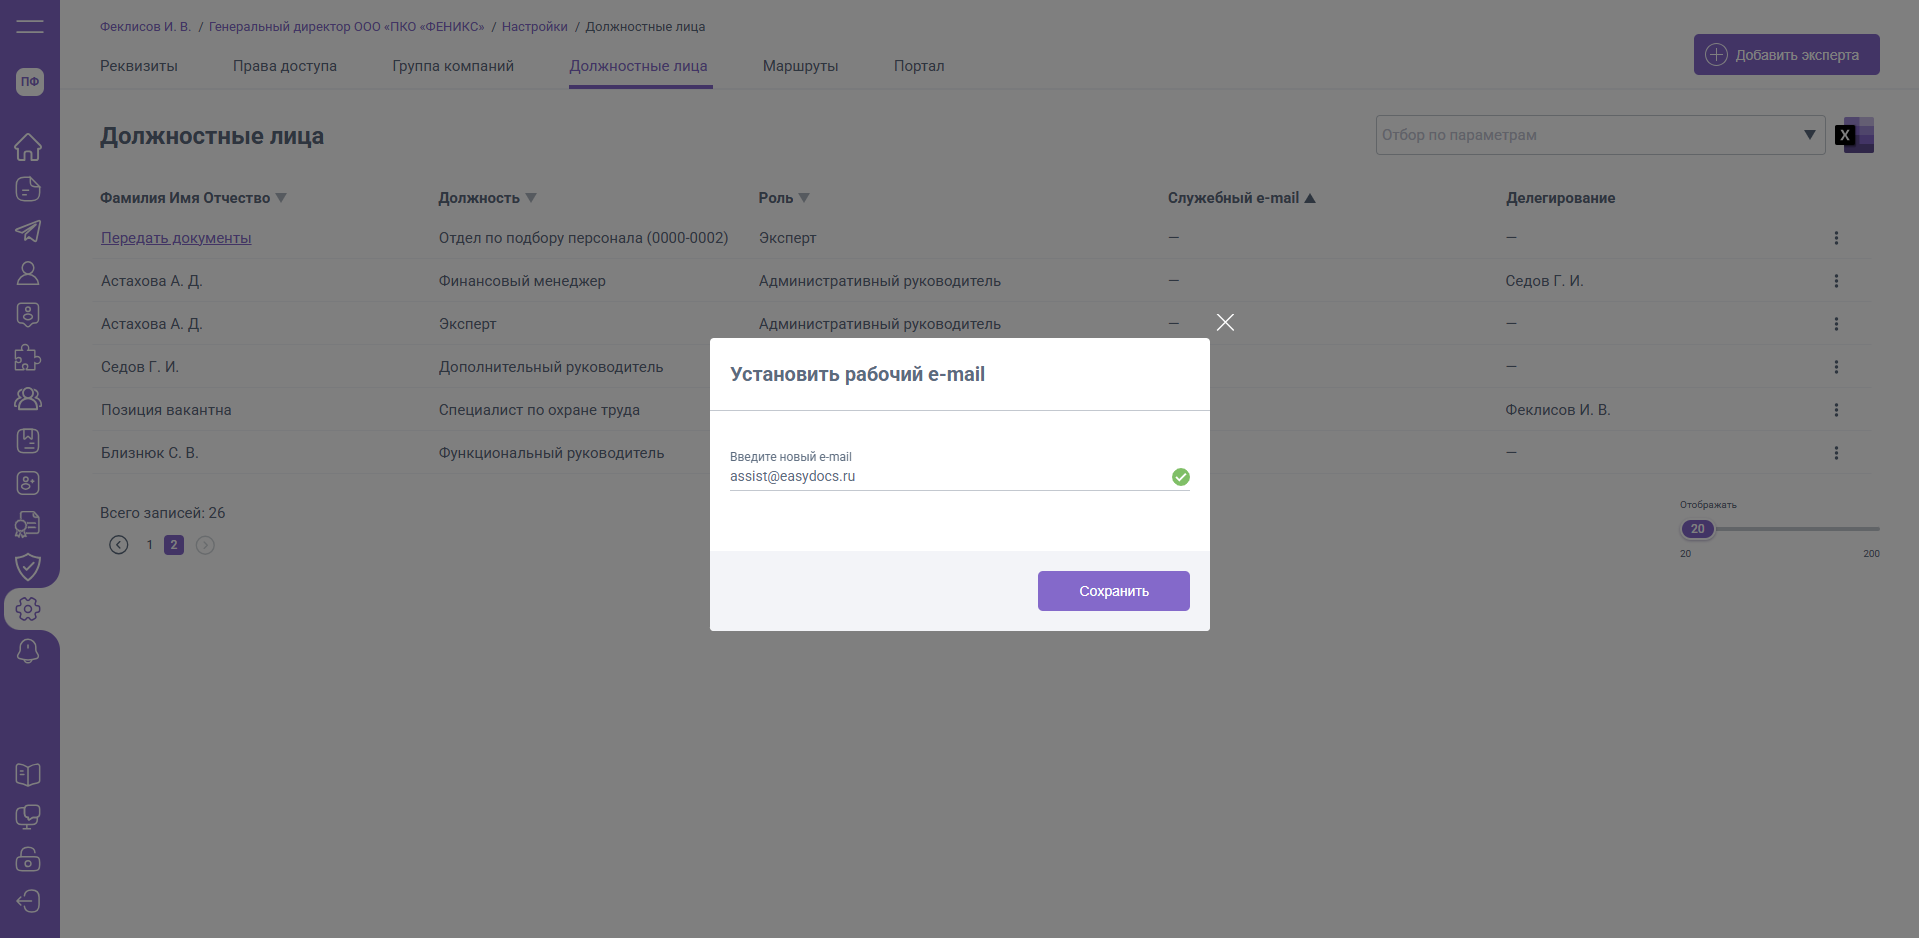Open the settings gear in sidebar
The width and height of the screenshot is (1919, 938).
point(28,608)
